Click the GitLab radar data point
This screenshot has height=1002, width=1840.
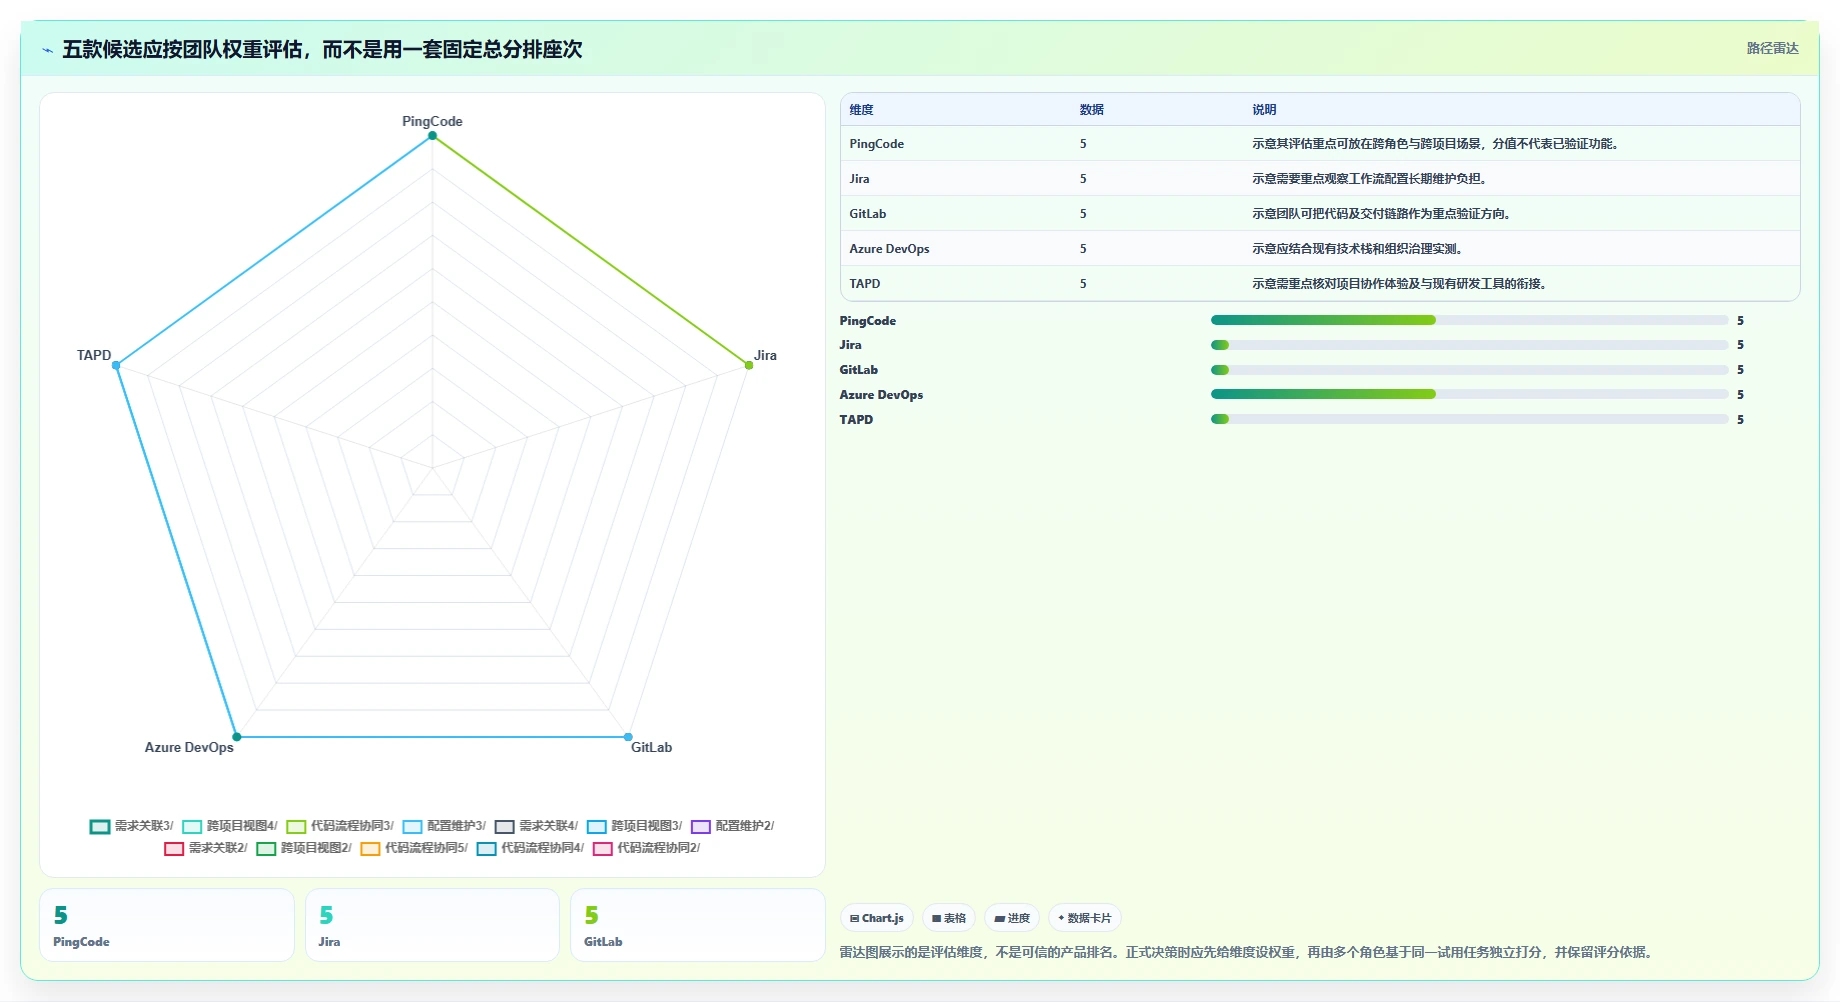628,737
